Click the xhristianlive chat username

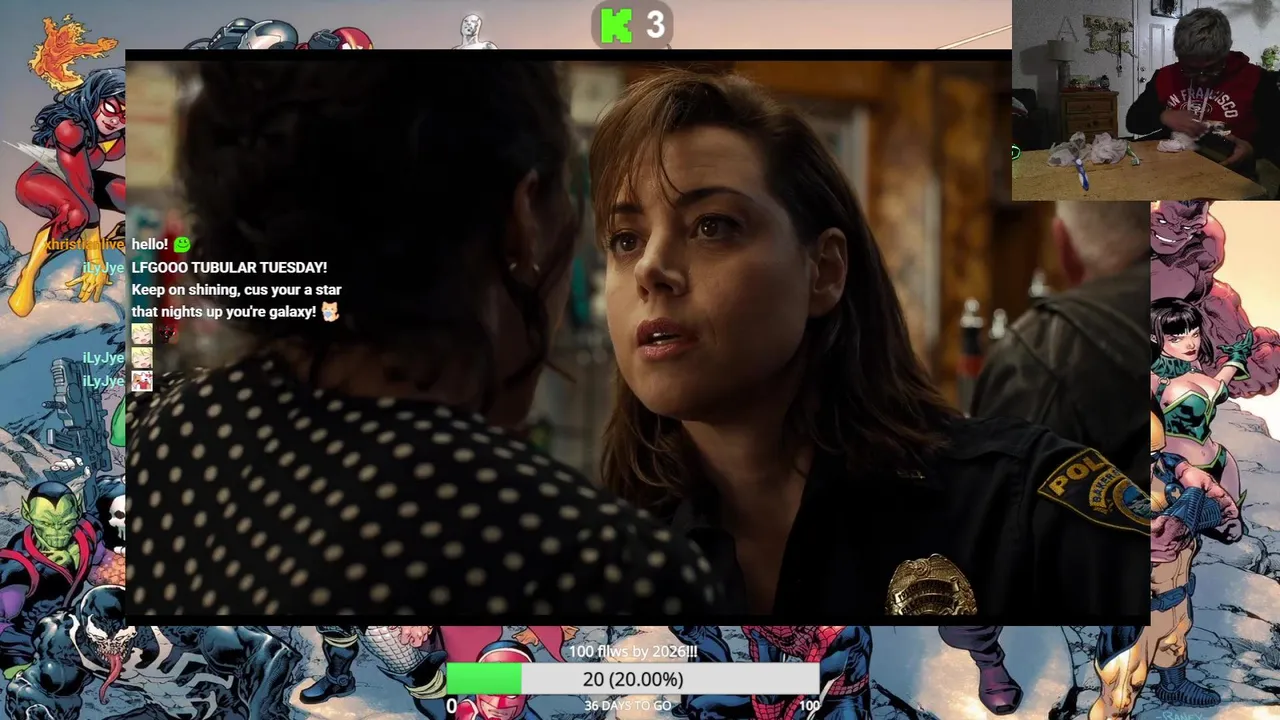(84, 244)
